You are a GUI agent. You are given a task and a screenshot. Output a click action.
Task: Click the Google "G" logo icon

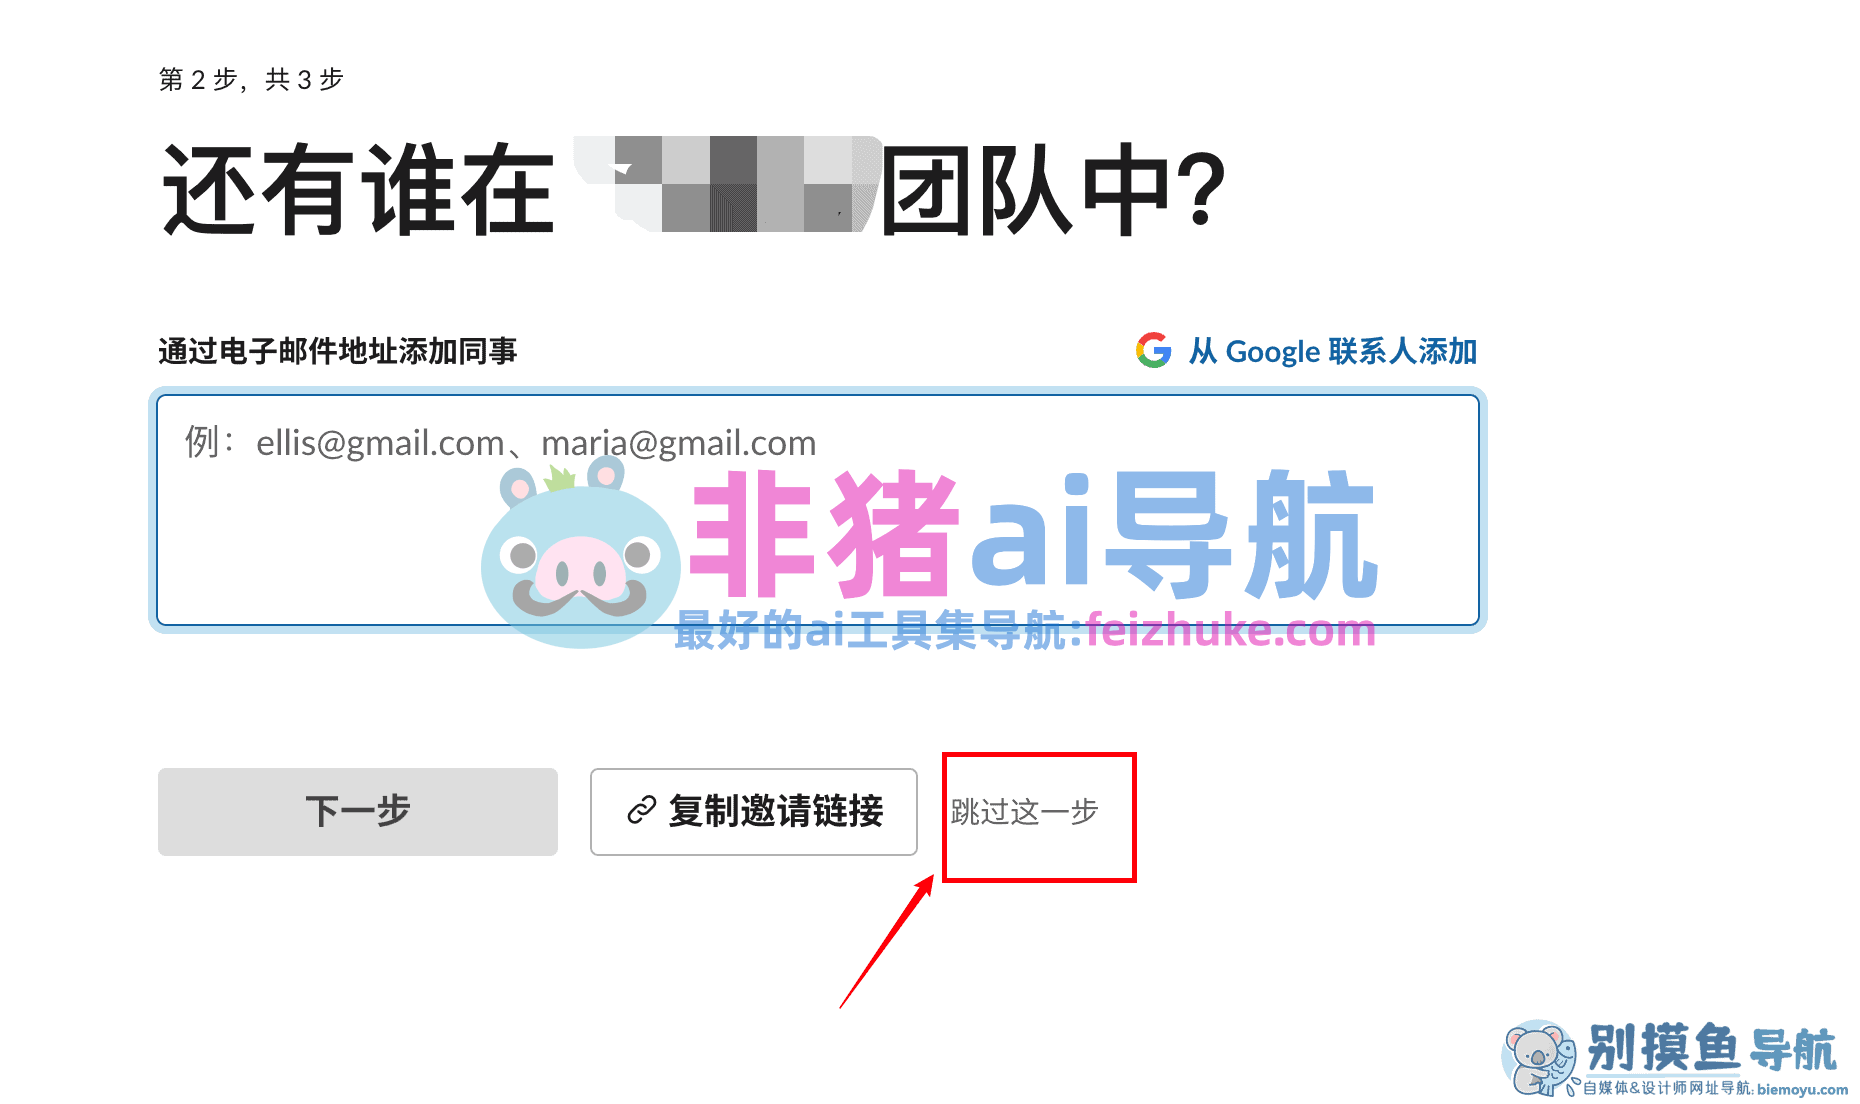[x=1153, y=350]
